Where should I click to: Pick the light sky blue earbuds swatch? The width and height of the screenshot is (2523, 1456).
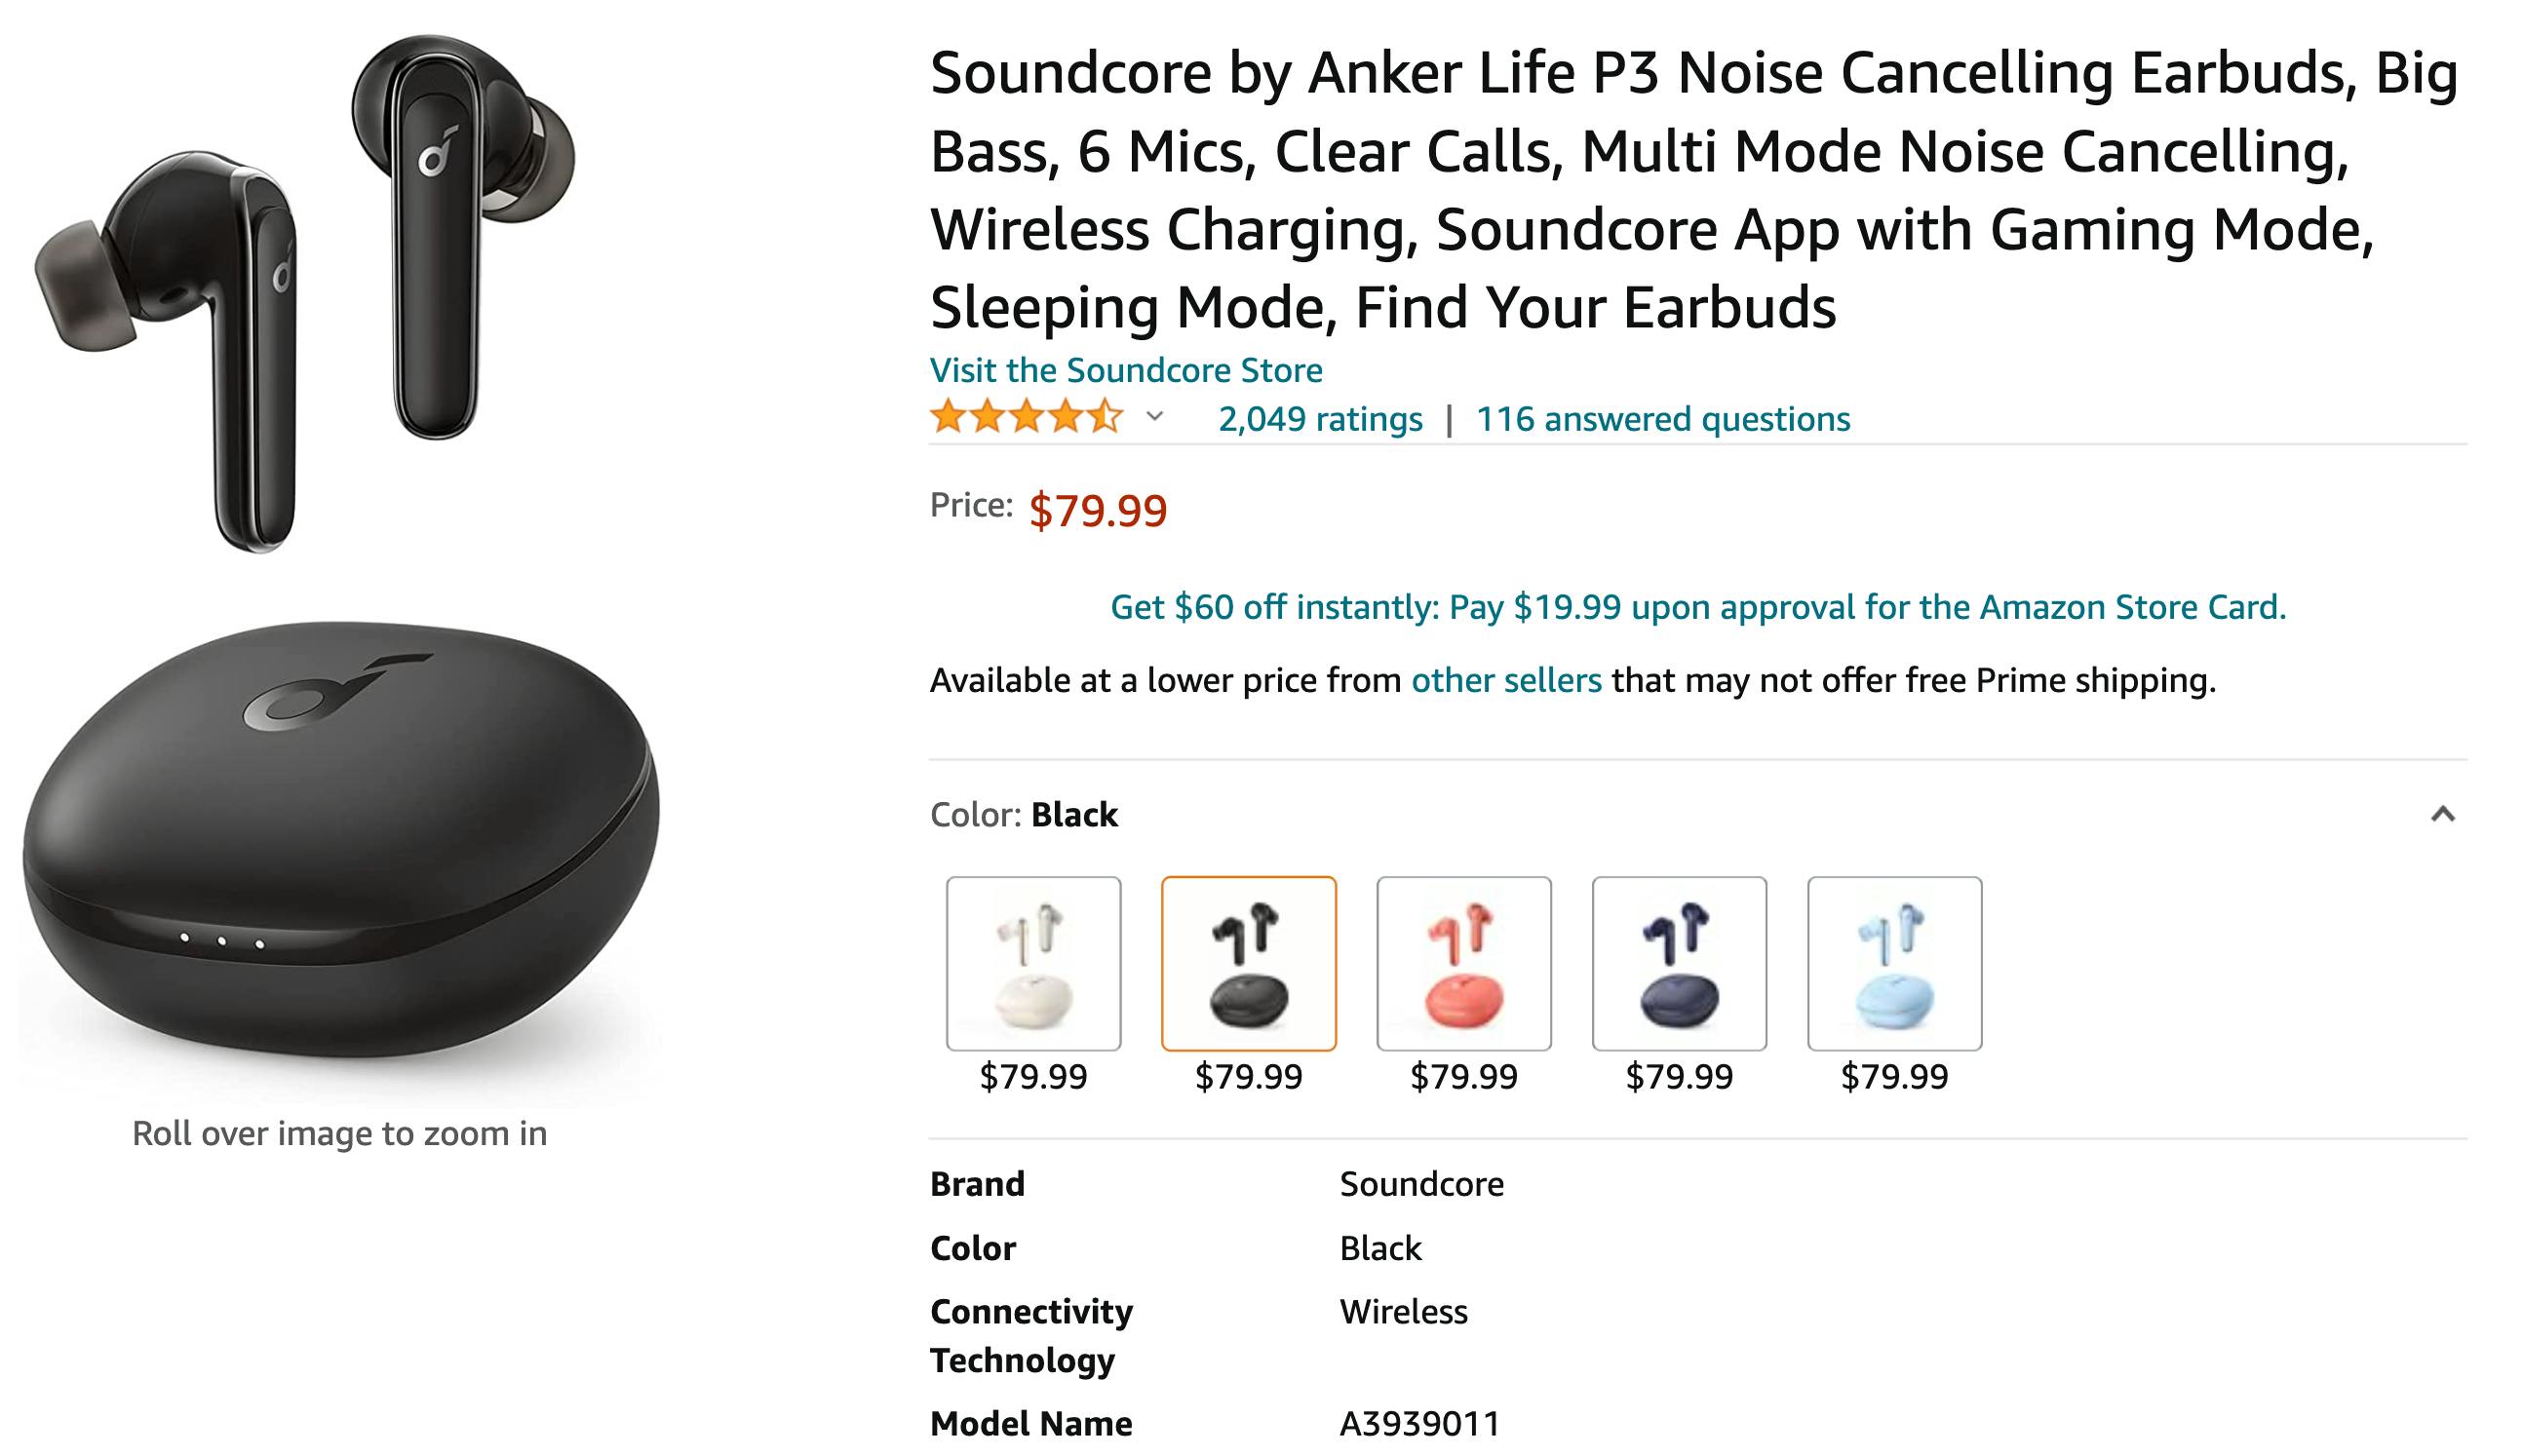(x=1894, y=963)
